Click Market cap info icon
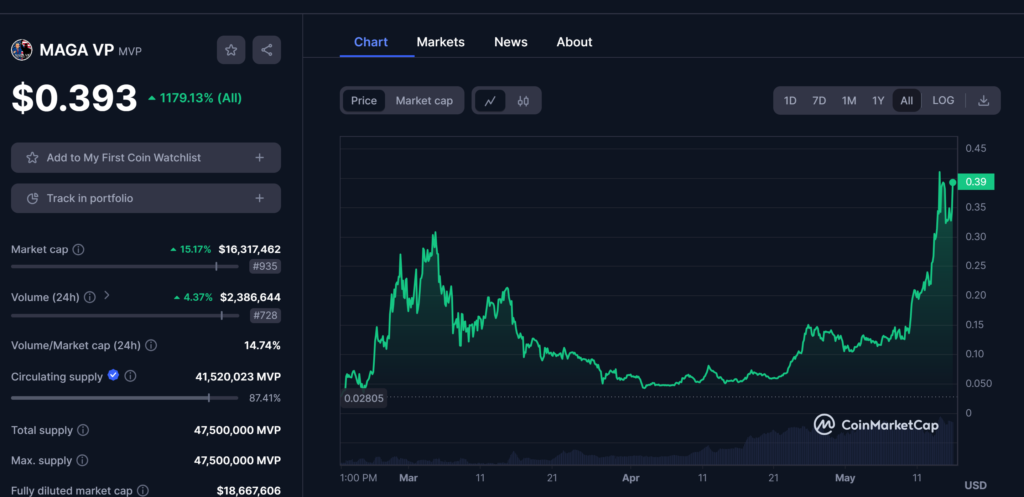The image size is (1024, 497). 79,249
